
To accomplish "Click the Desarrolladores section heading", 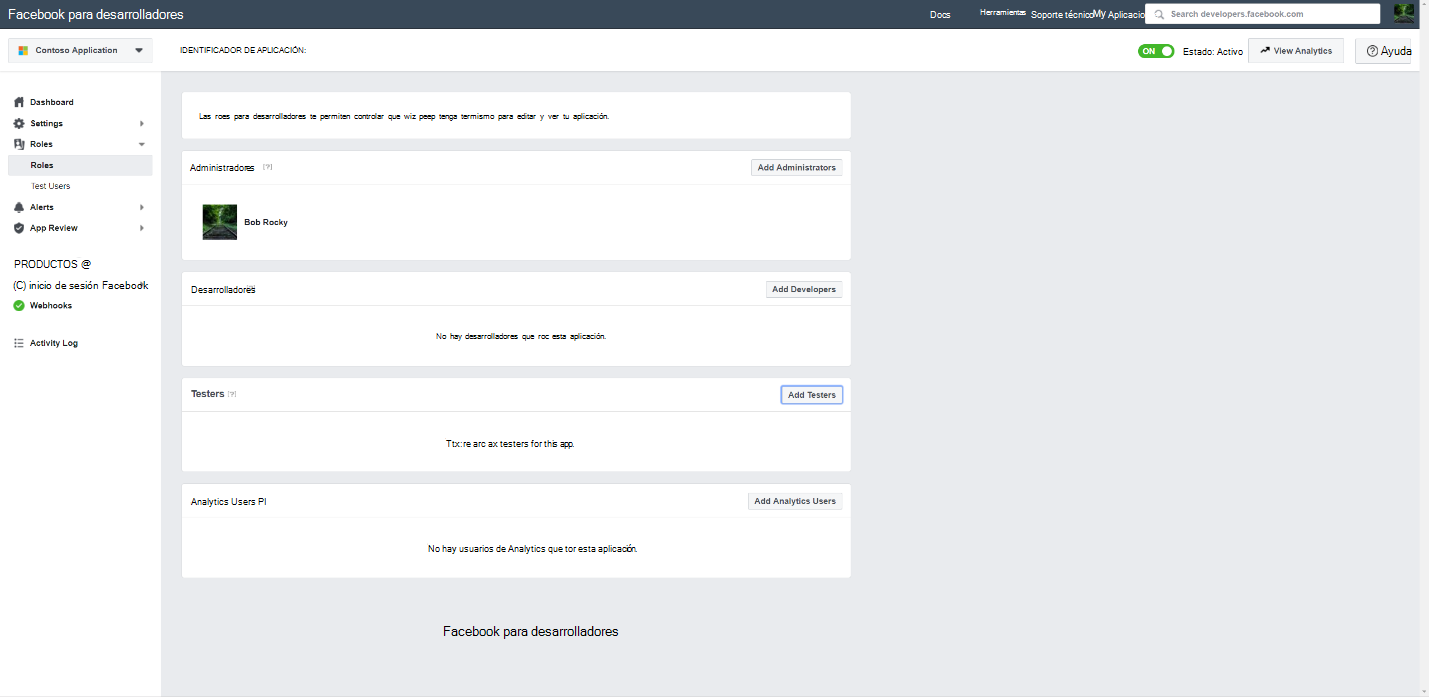I will coord(224,289).
